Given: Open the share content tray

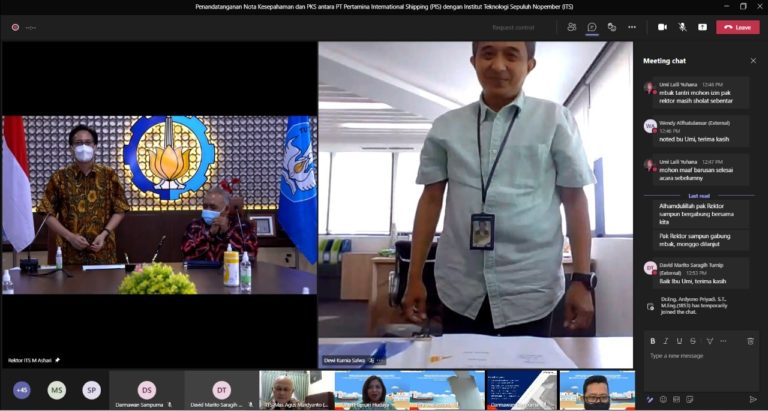Looking at the screenshot, I should point(702,27).
